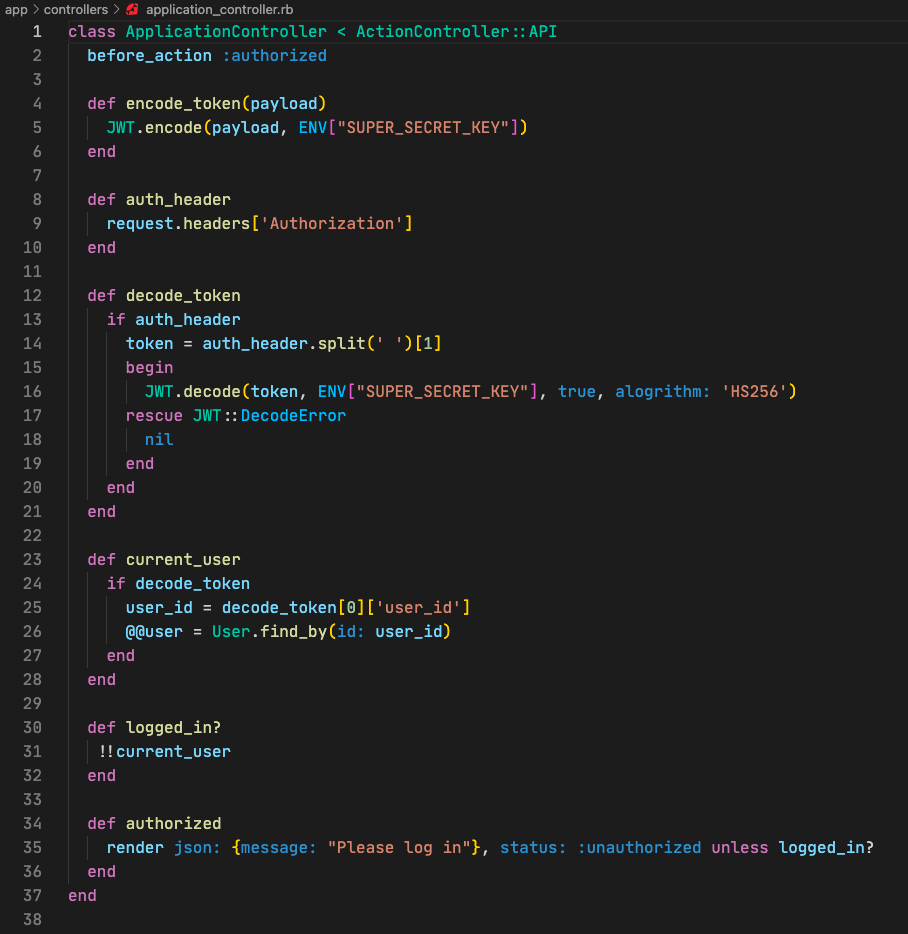
Task: Click 'decode_token' method definition on line 12
Action: [183, 295]
